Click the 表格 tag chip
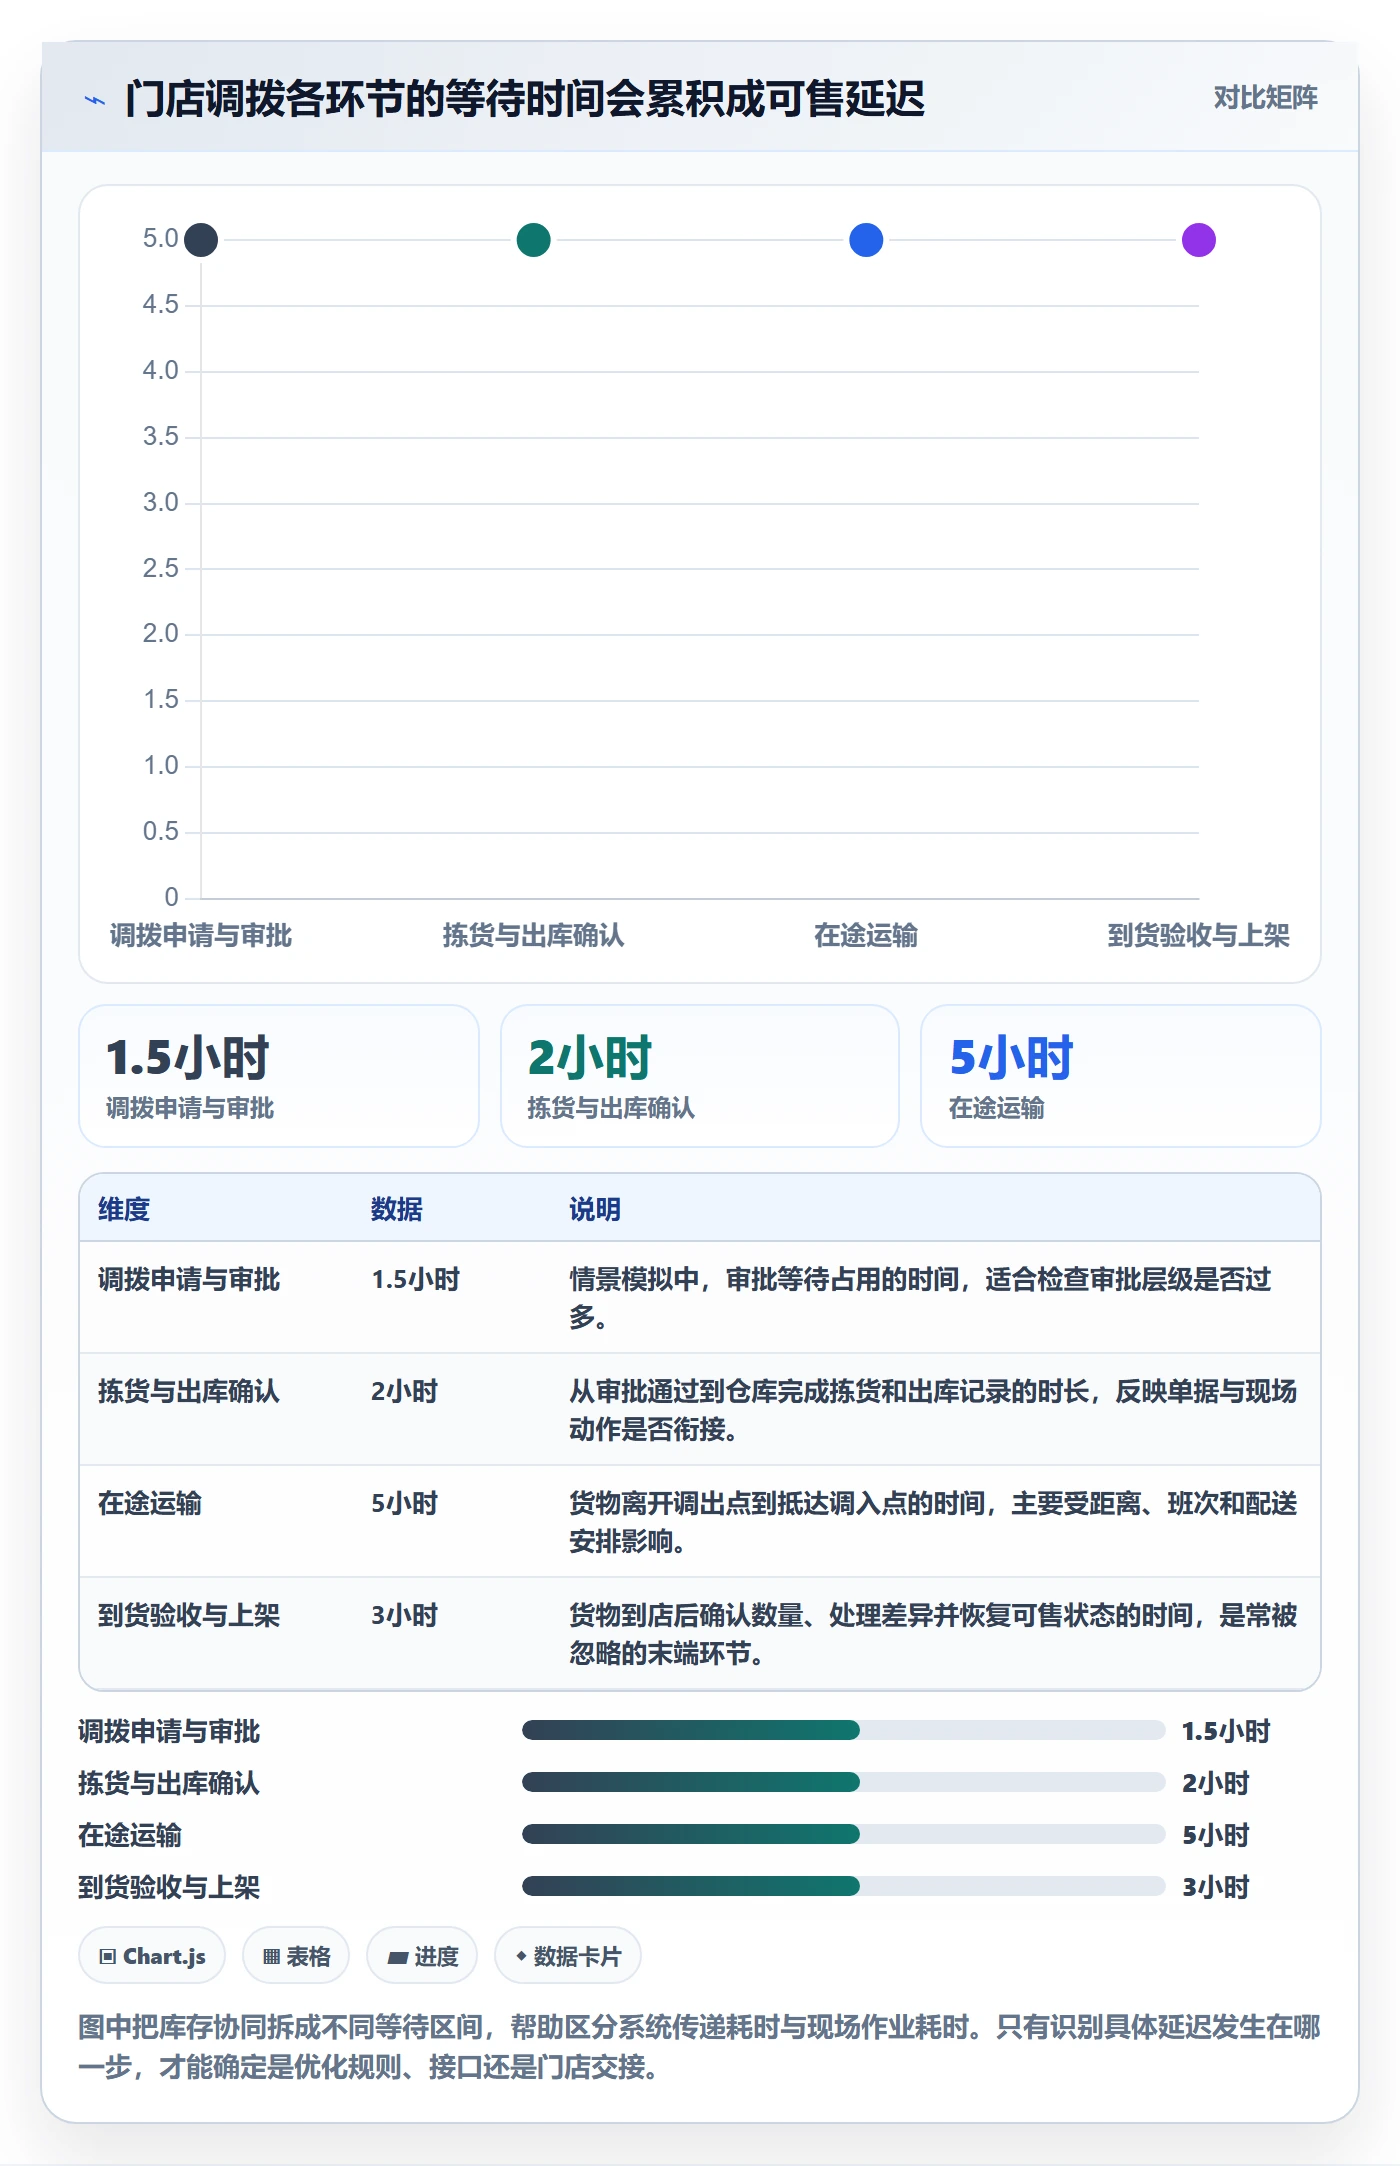This screenshot has height=2166, width=1400. 296,1955
